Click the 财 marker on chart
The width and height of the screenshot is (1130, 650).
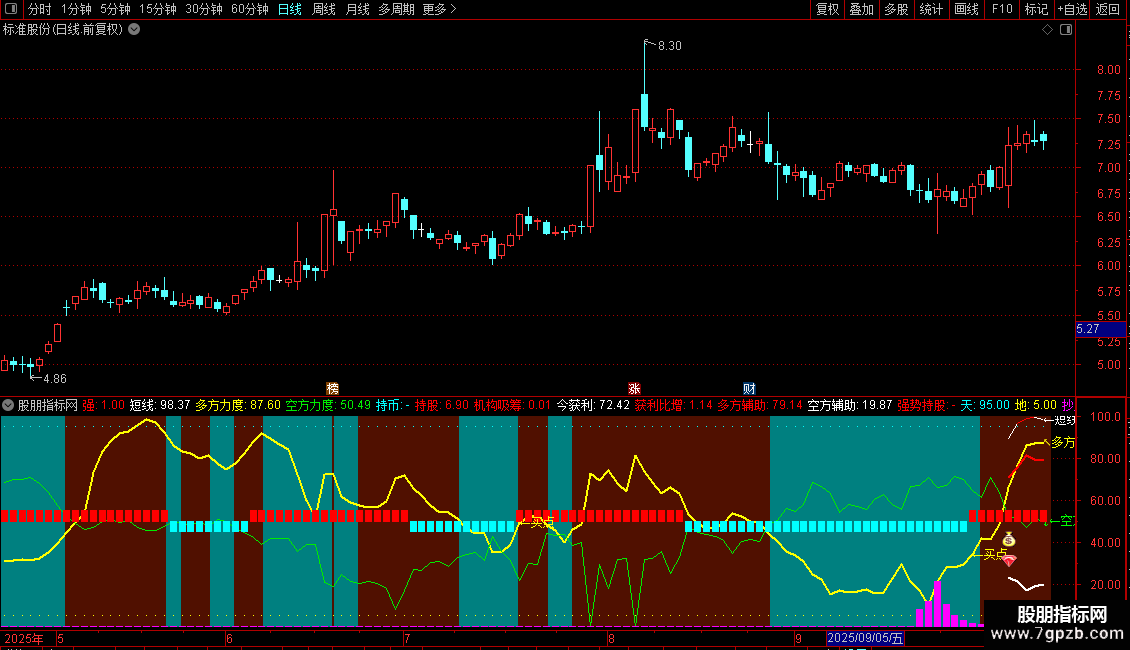pyautogui.click(x=749, y=388)
